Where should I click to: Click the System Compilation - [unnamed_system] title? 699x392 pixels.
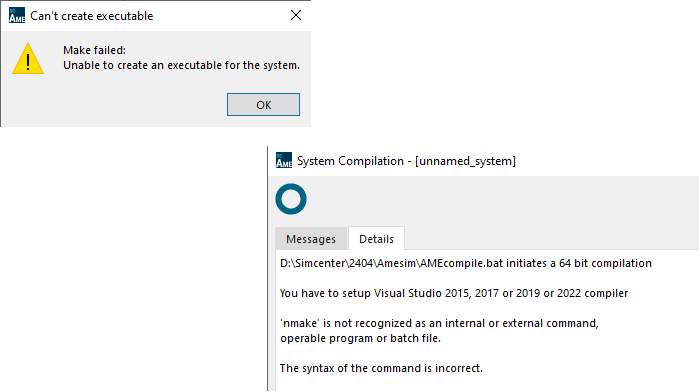pyautogui.click(x=406, y=161)
